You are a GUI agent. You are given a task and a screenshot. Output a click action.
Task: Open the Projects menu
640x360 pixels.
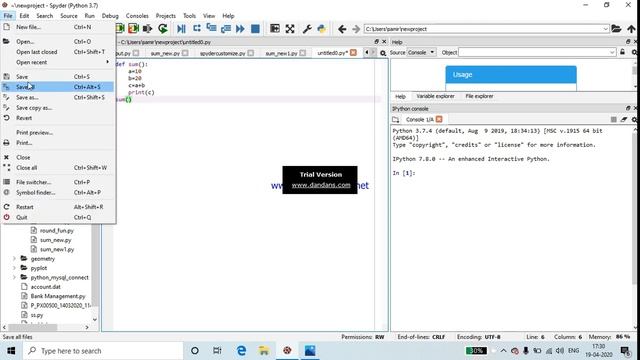(x=166, y=16)
